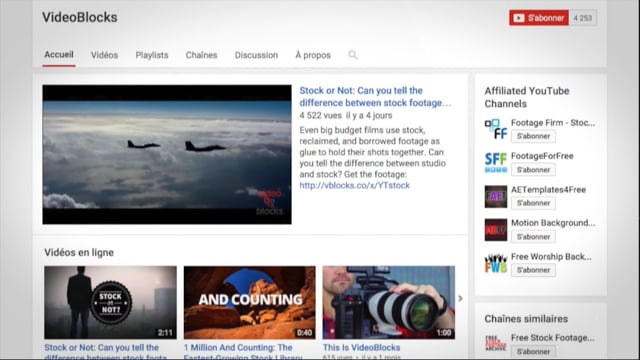640x360 pixels.
Task: Click the Motion Background channel icon
Action: coord(496,230)
